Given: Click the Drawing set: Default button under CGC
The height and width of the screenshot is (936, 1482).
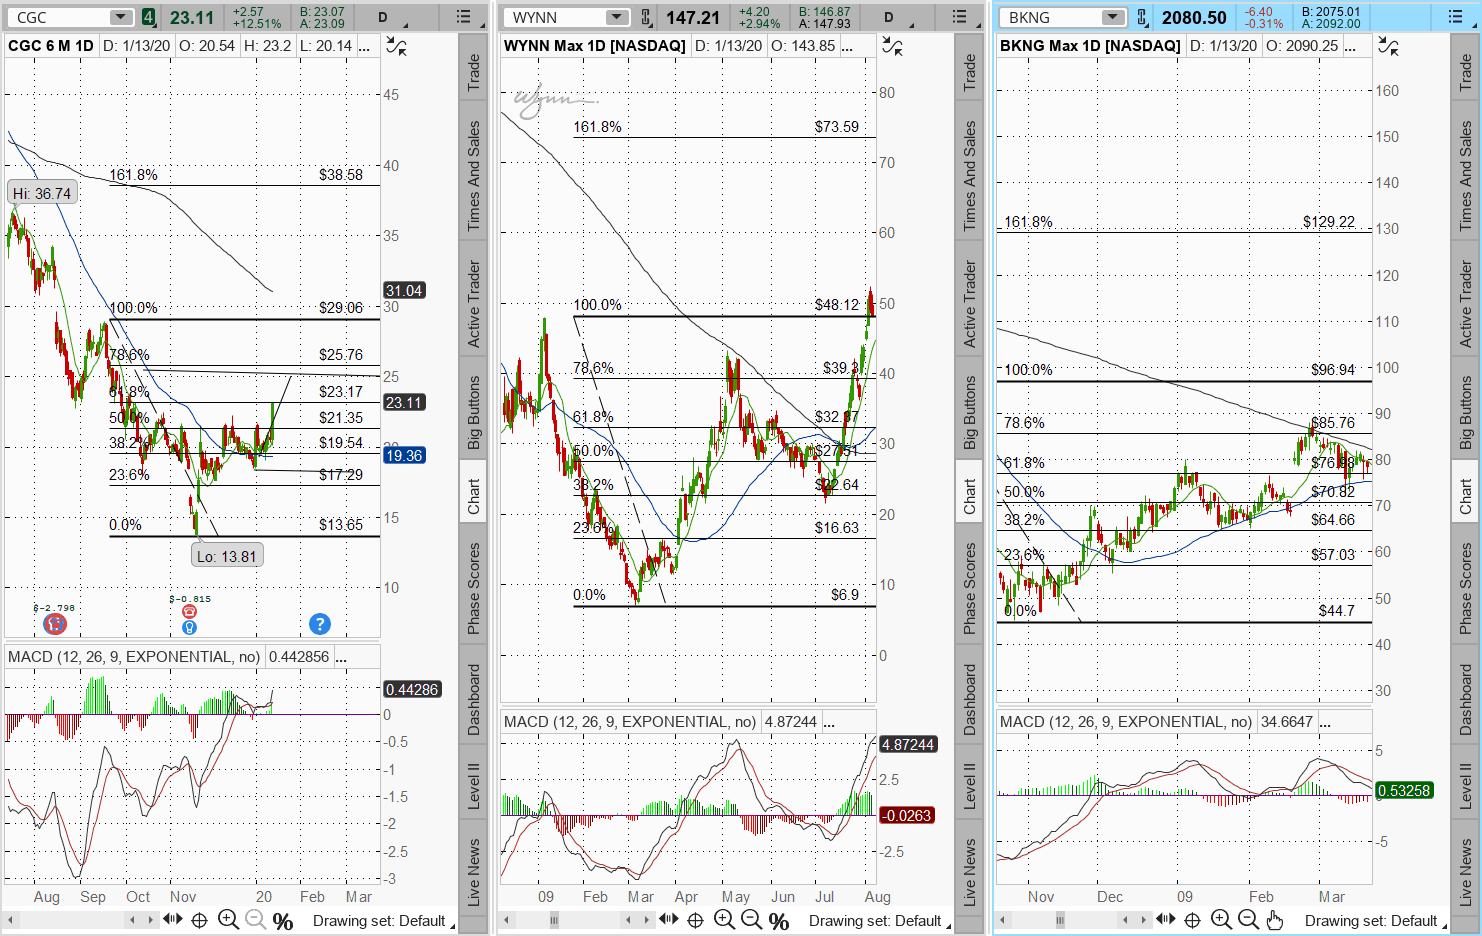Looking at the screenshot, I should click(378, 920).
